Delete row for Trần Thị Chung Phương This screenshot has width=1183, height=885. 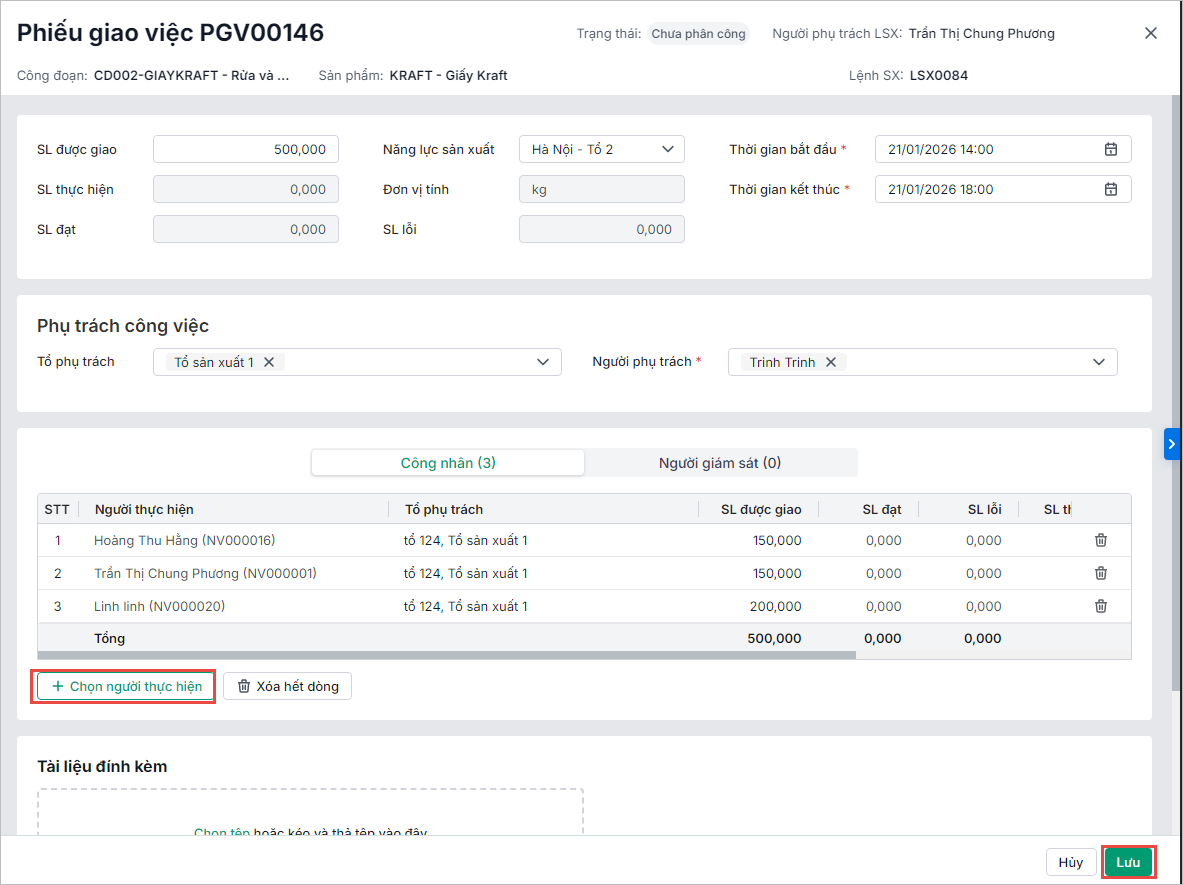tap(1101, 573)
